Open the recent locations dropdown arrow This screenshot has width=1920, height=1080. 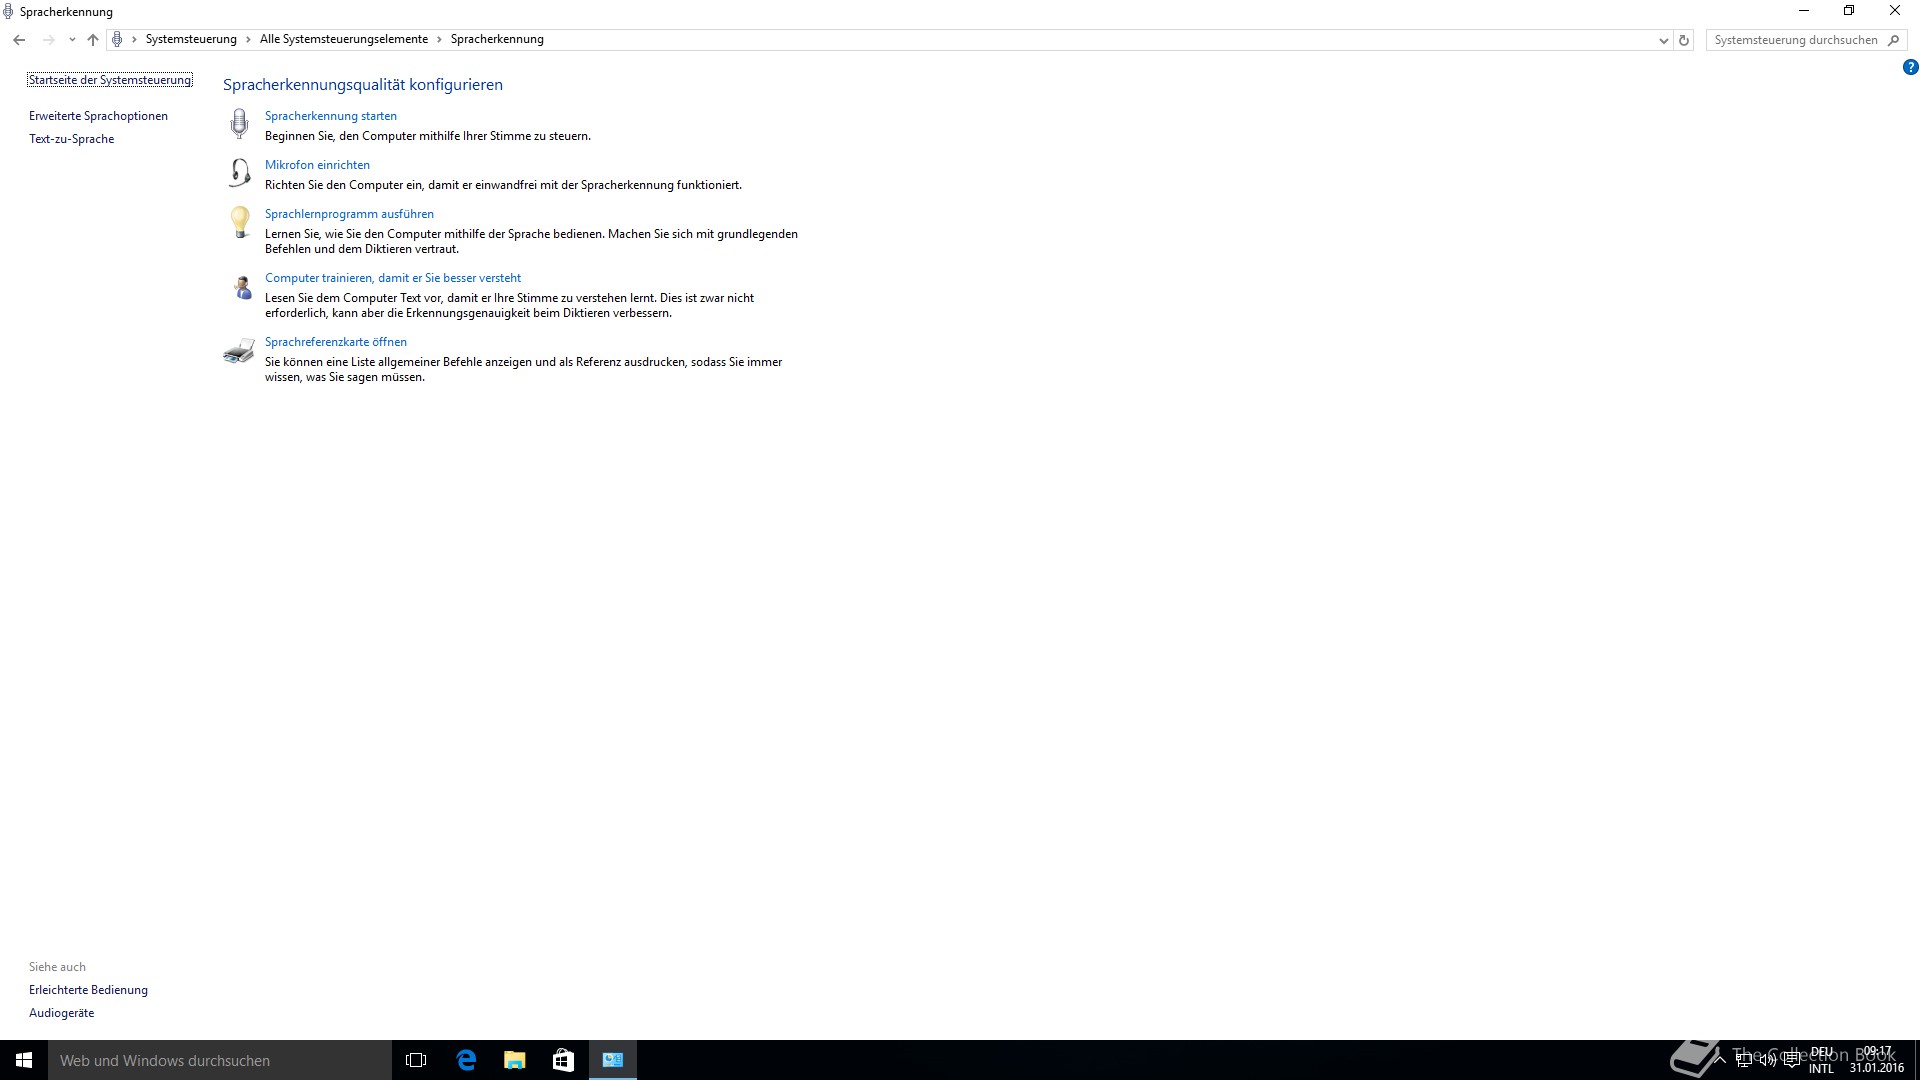[72, 40]
